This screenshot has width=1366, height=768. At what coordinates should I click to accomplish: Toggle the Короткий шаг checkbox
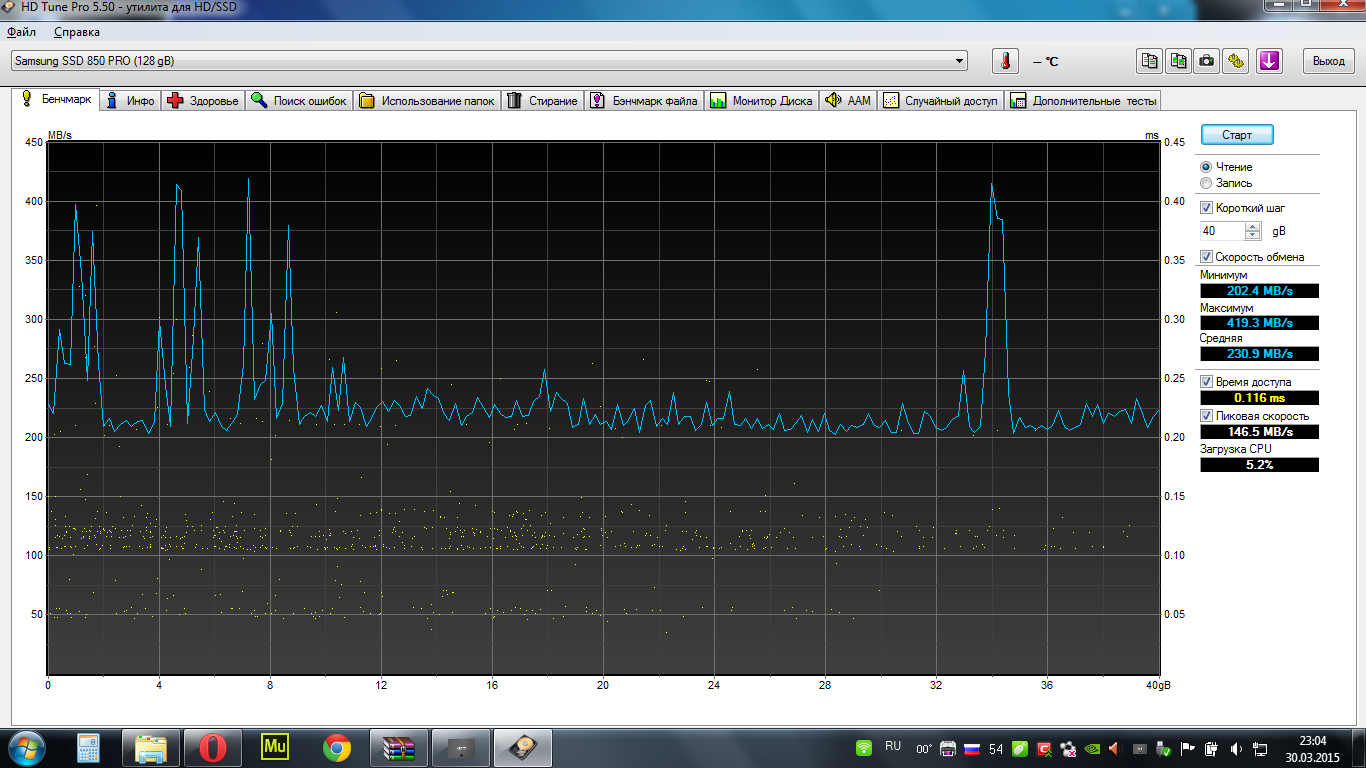[x=1207, y=208]
